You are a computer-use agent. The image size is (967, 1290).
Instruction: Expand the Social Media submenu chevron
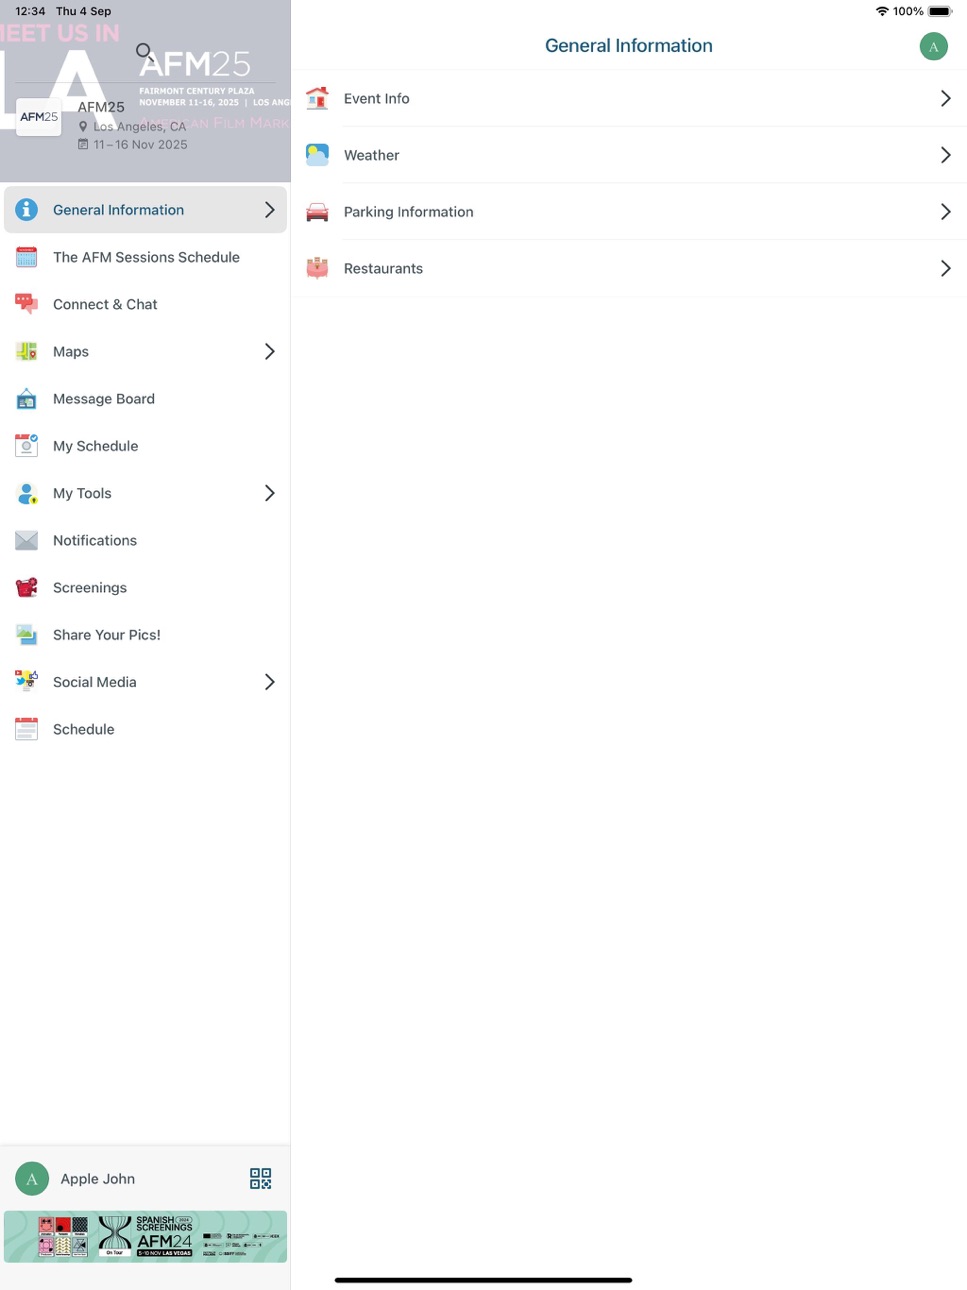(x=269, y=682)
